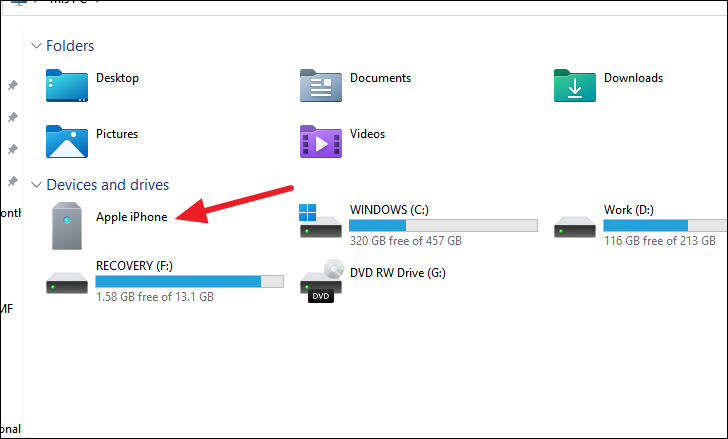Click the Folders group heading

[x=70, y=45]
